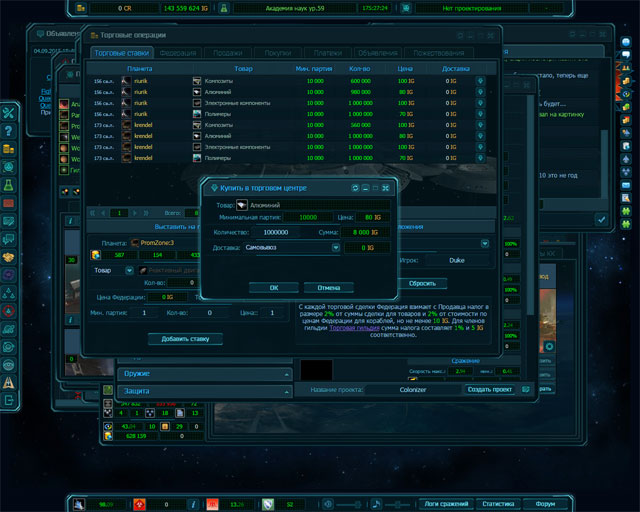The width and height of the screenshot is (640, 512).
Task: Click OK in the buy dialog
Action: (274, 288)
